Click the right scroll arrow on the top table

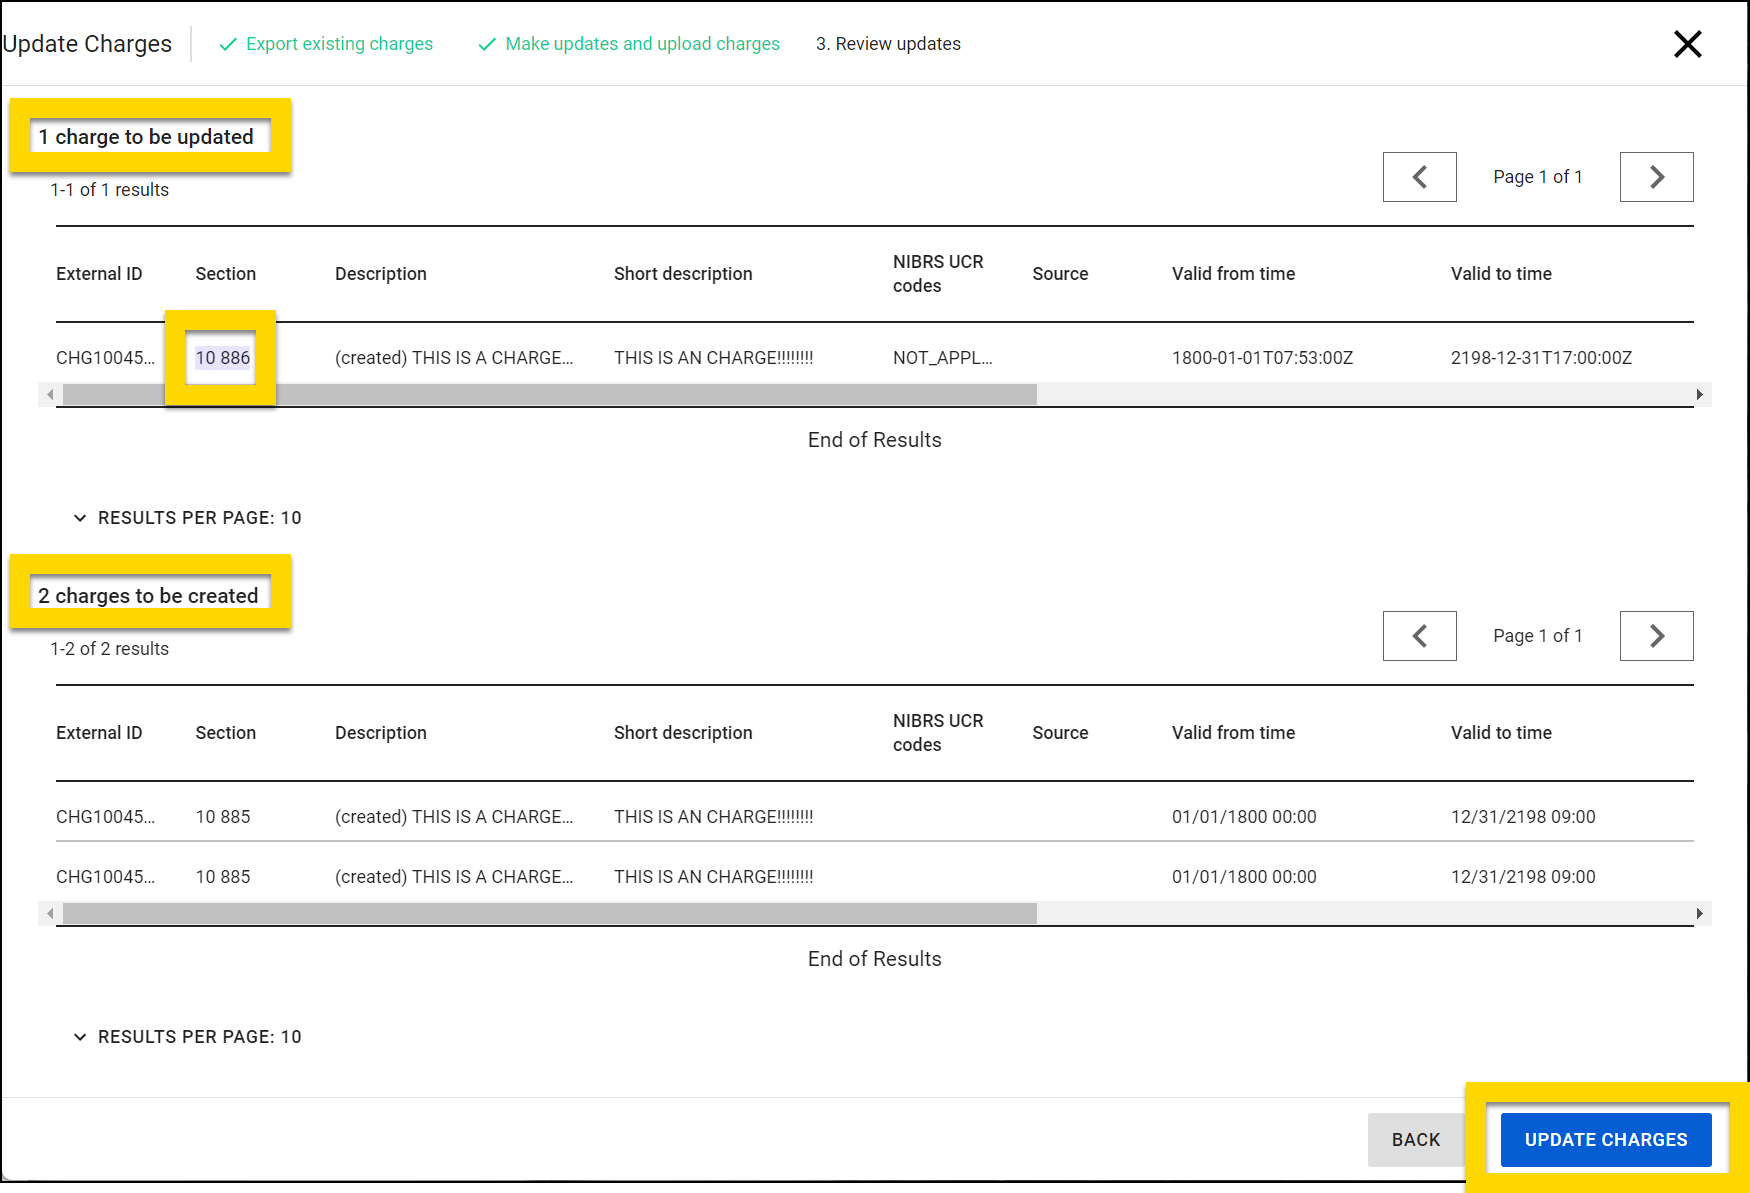[x=1700, y=394]
